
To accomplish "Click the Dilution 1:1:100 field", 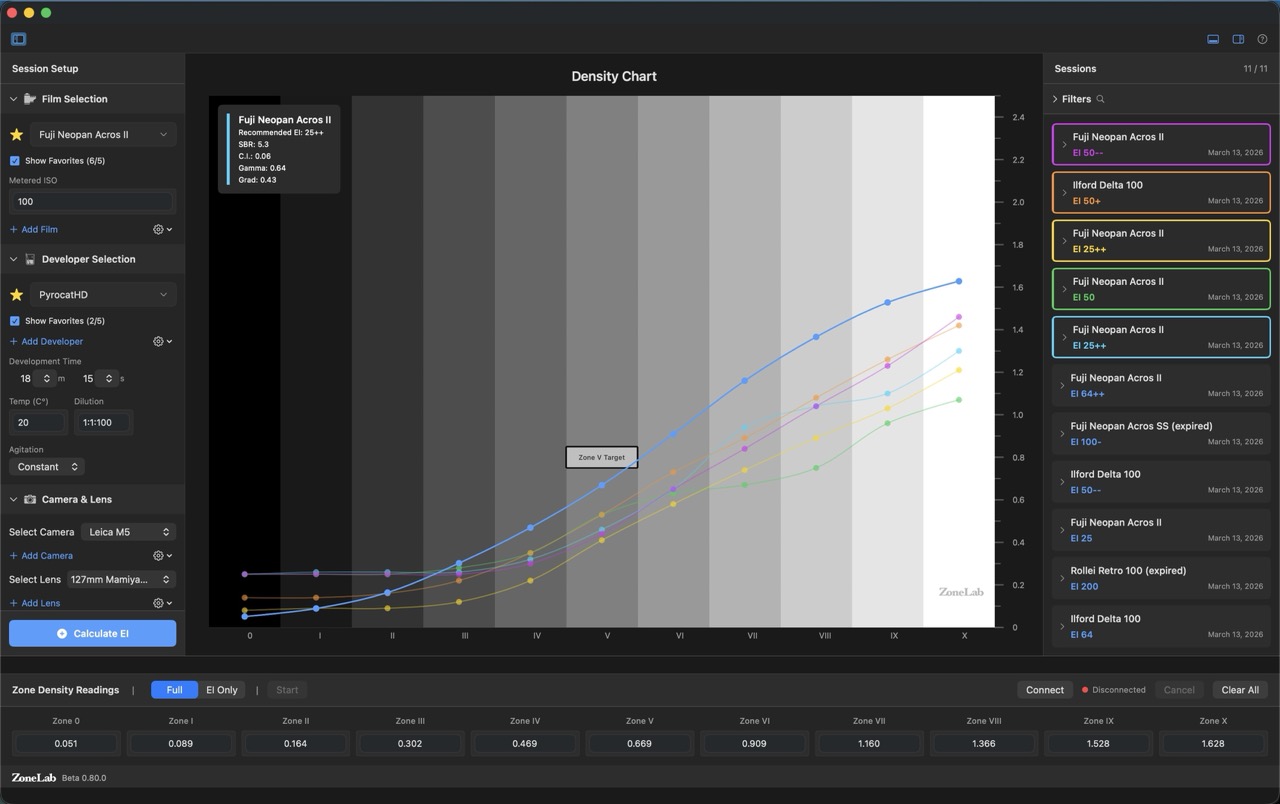I will (103, 422).
